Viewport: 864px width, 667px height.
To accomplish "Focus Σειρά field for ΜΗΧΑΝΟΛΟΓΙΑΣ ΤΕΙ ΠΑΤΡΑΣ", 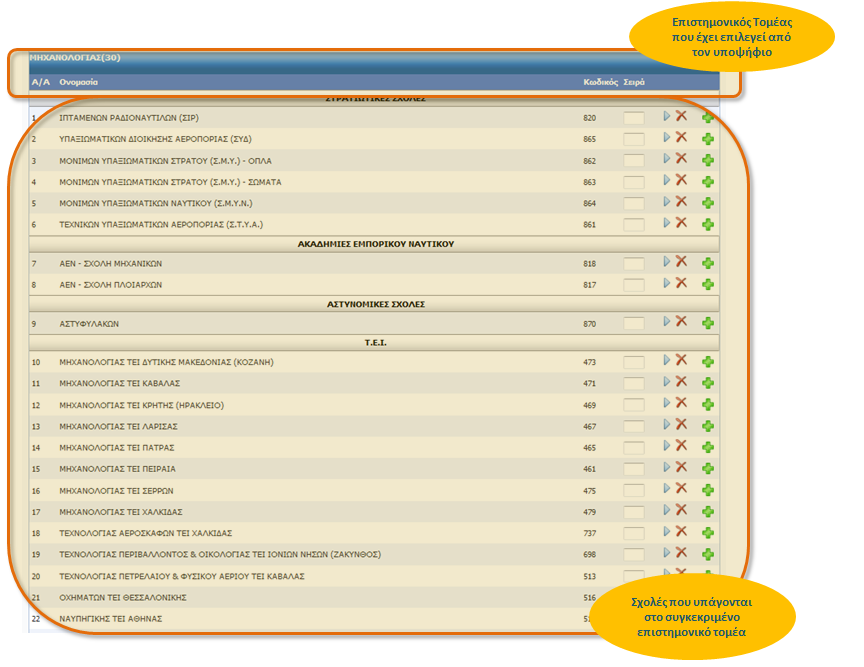I will pyautogui.click(x=634, y=448).
